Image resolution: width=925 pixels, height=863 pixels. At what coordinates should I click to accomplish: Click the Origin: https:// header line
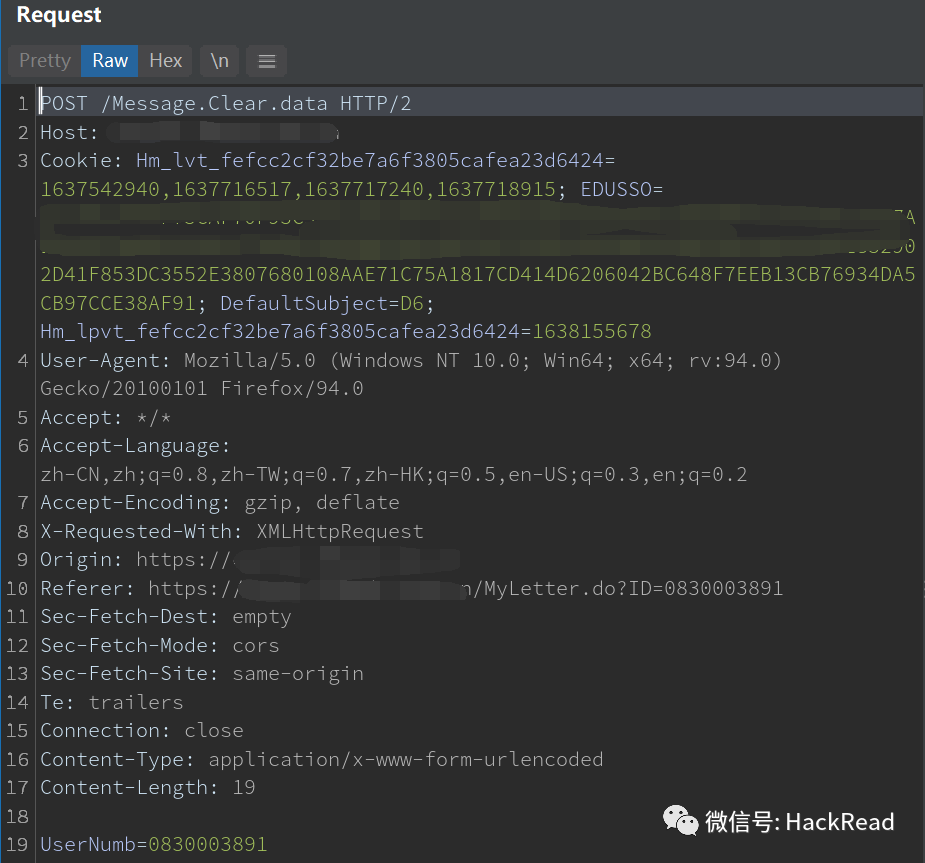click(x=250, y=560)
